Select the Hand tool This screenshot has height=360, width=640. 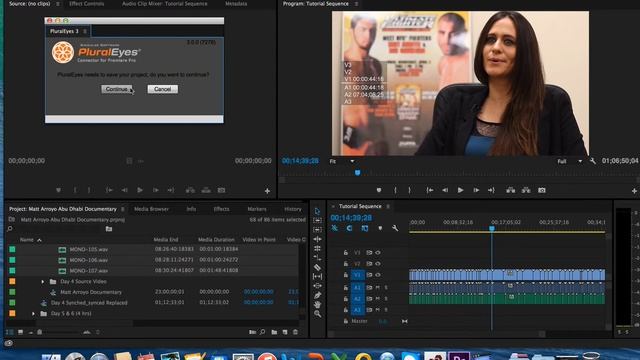[317, 304]
